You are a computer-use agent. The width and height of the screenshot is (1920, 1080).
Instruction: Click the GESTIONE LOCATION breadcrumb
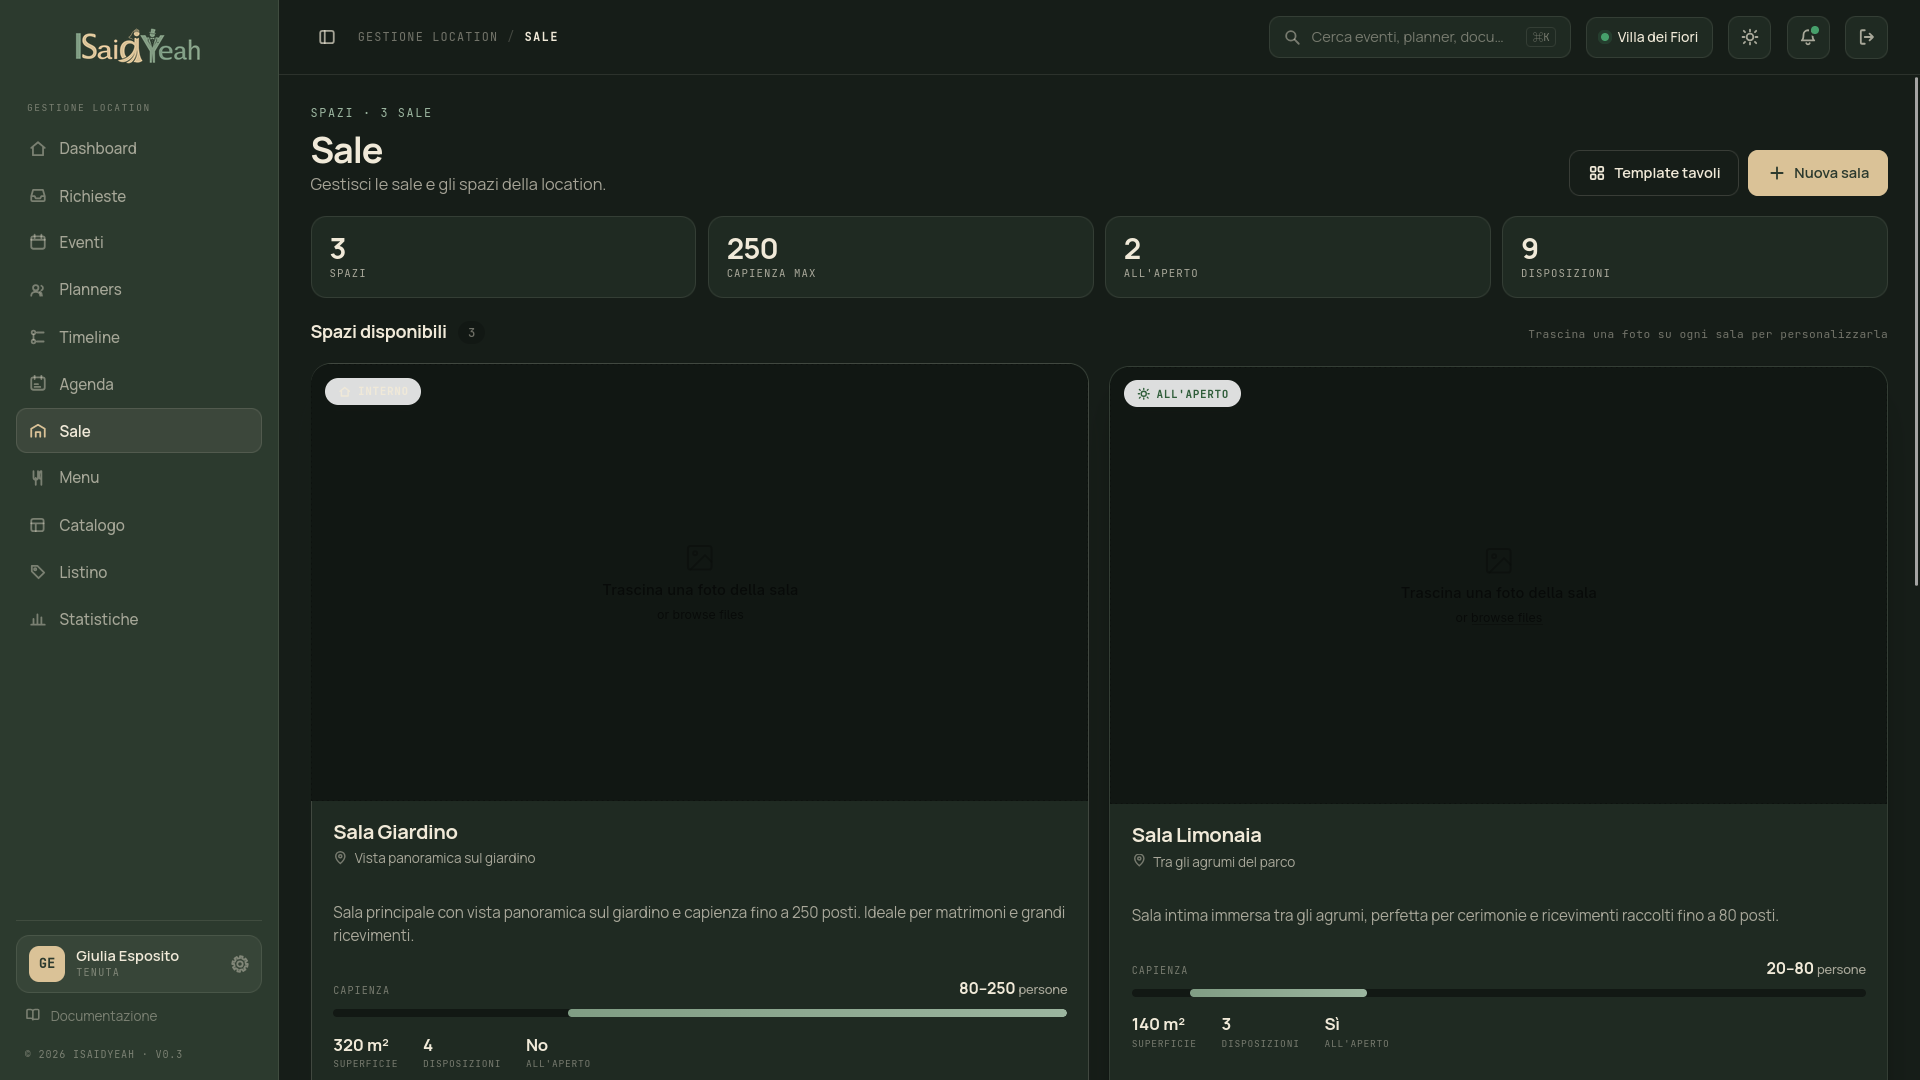(428, 37)
